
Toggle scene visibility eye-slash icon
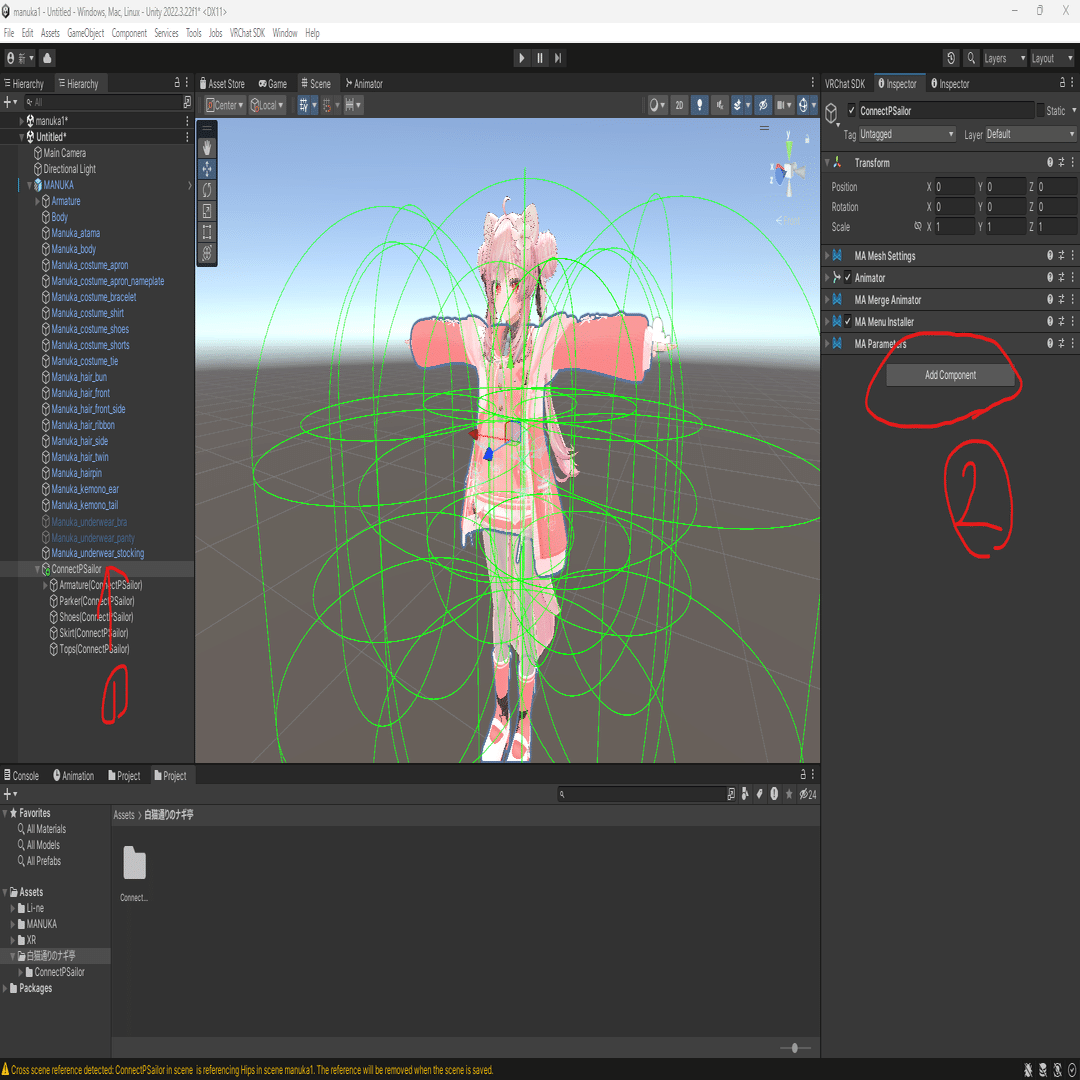(762, 105)
